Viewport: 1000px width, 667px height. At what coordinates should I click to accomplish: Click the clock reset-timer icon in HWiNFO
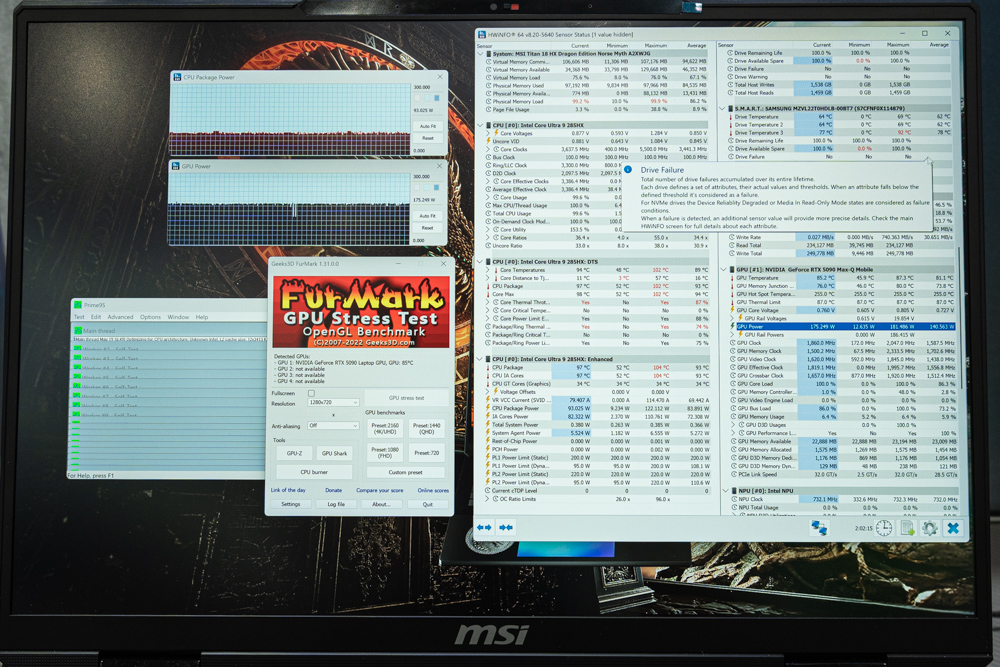pos(884,528)
